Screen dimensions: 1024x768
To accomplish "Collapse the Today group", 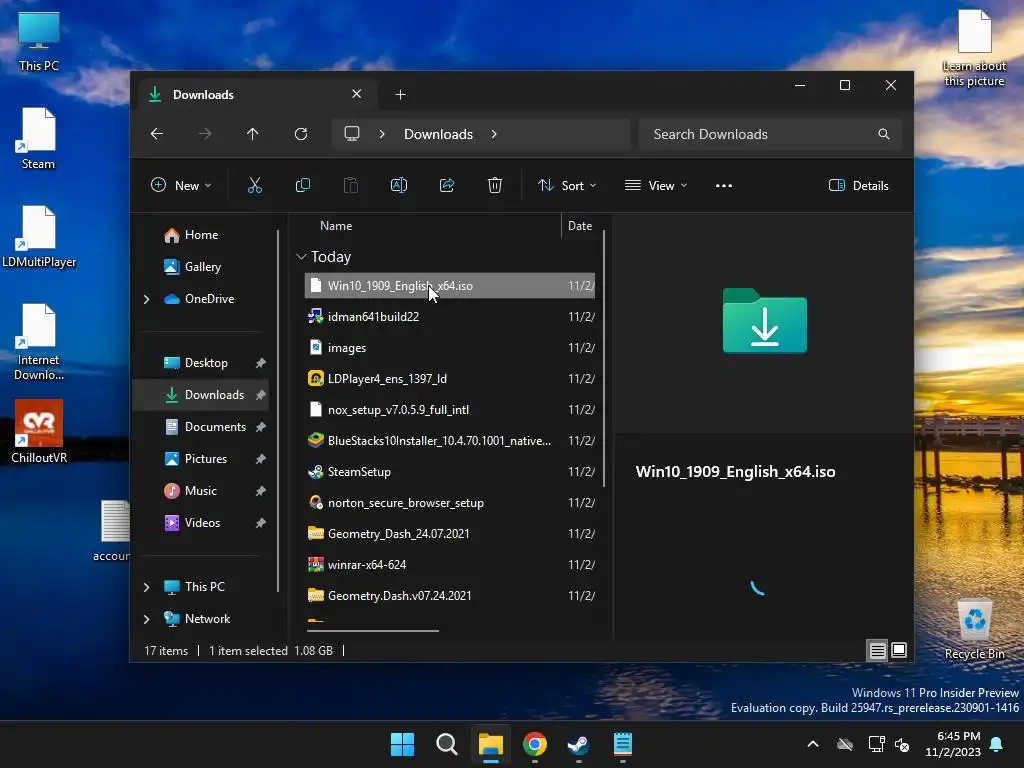I will 301,257.
